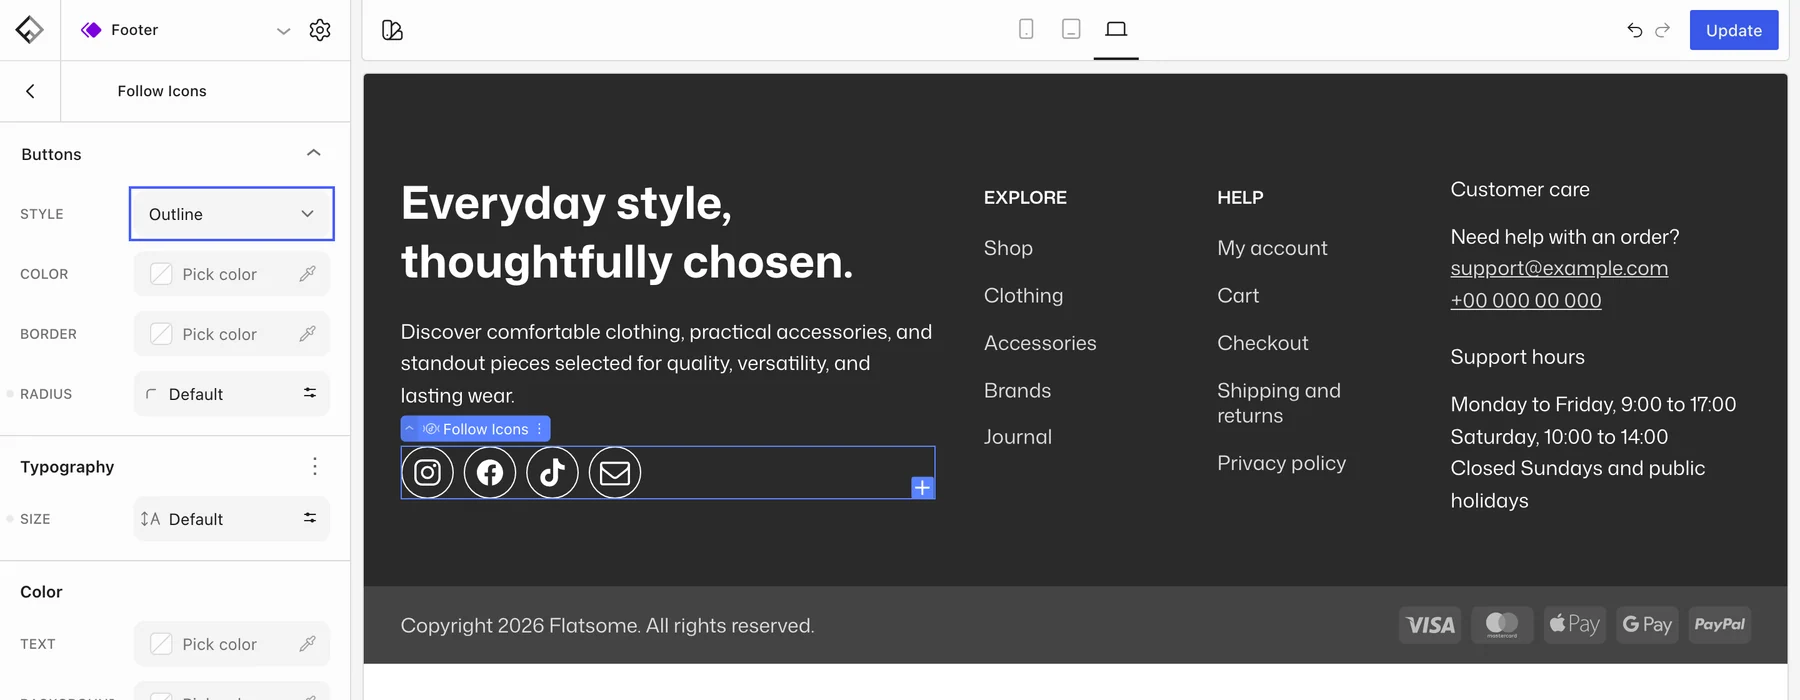Pick a Border color swatch

[x=161, y=334]
